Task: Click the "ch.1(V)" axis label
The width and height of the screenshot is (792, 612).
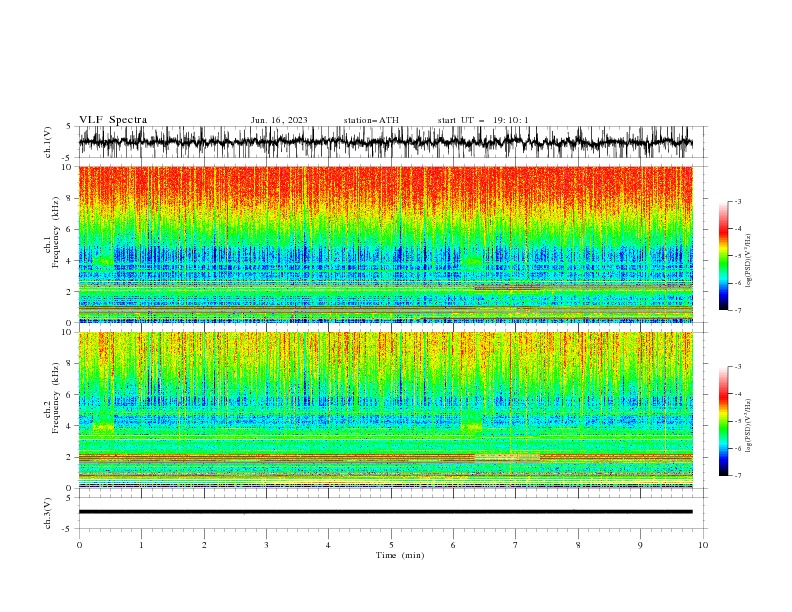Action: [48, 142]
